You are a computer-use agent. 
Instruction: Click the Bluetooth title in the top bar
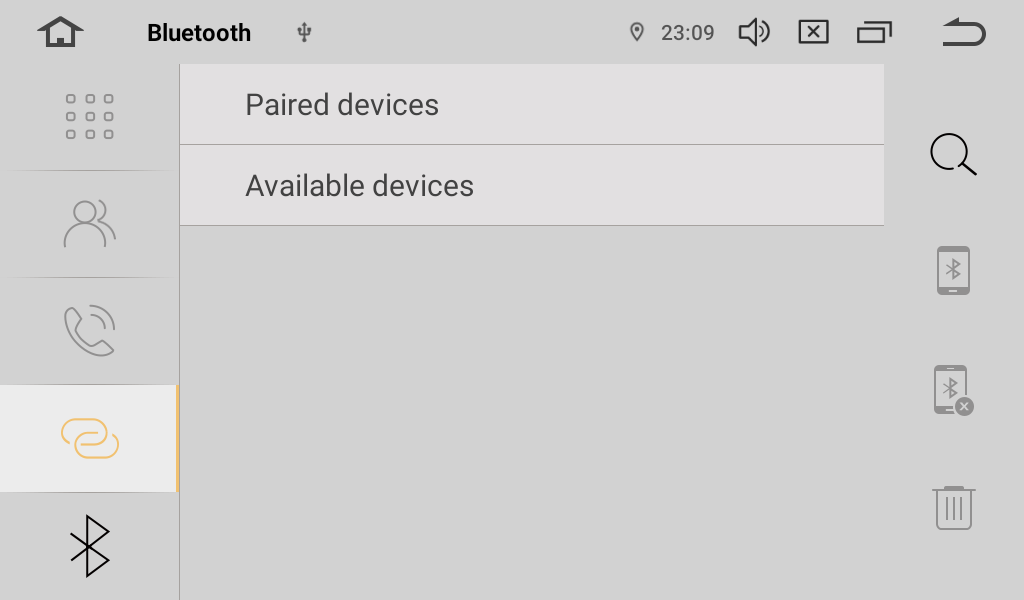point(199,33)
